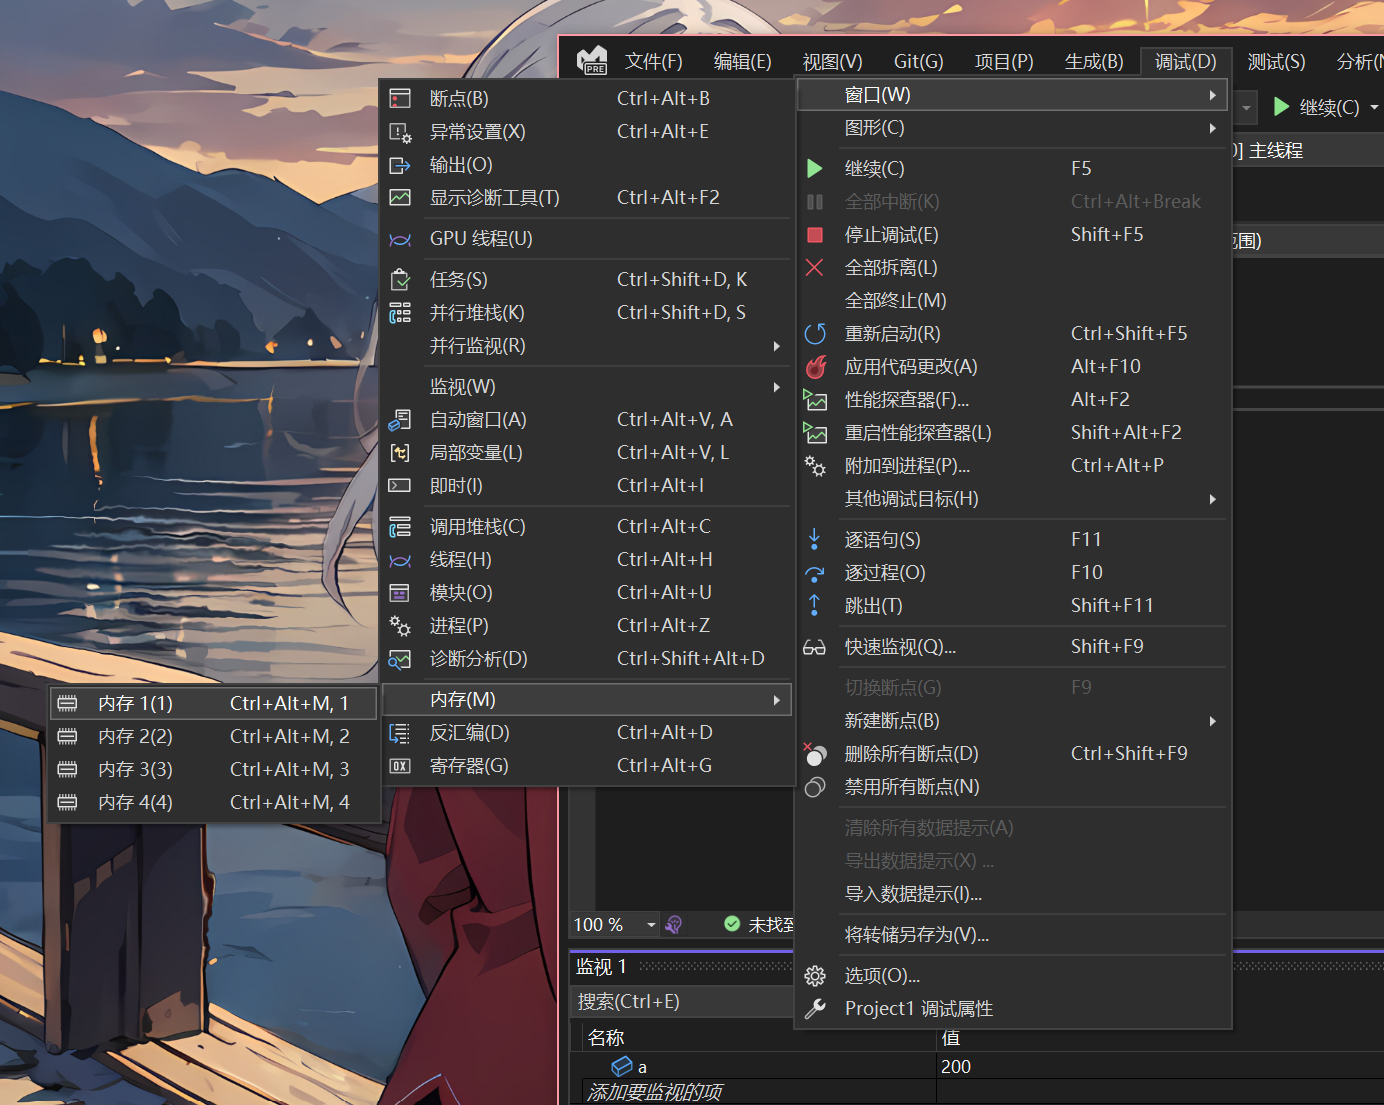Click the Watch search box
The height and width of the screenshot is (1105, 1384).
(684, 1002)
